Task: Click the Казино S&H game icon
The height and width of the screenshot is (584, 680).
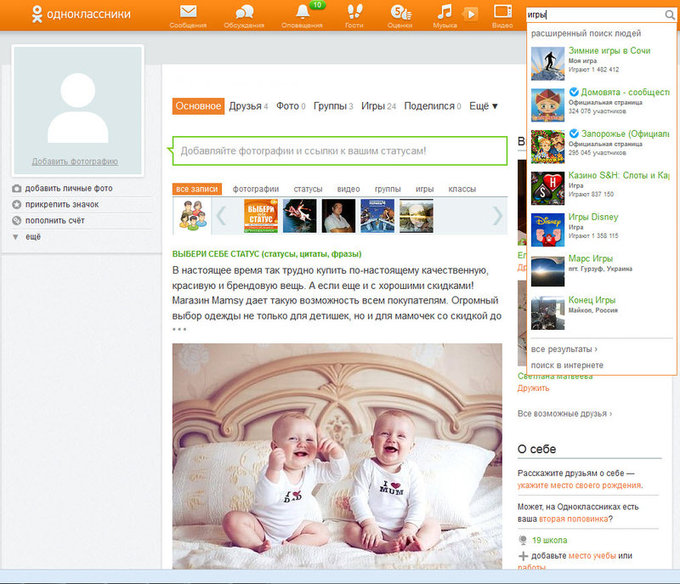Action: coord(548,188)
